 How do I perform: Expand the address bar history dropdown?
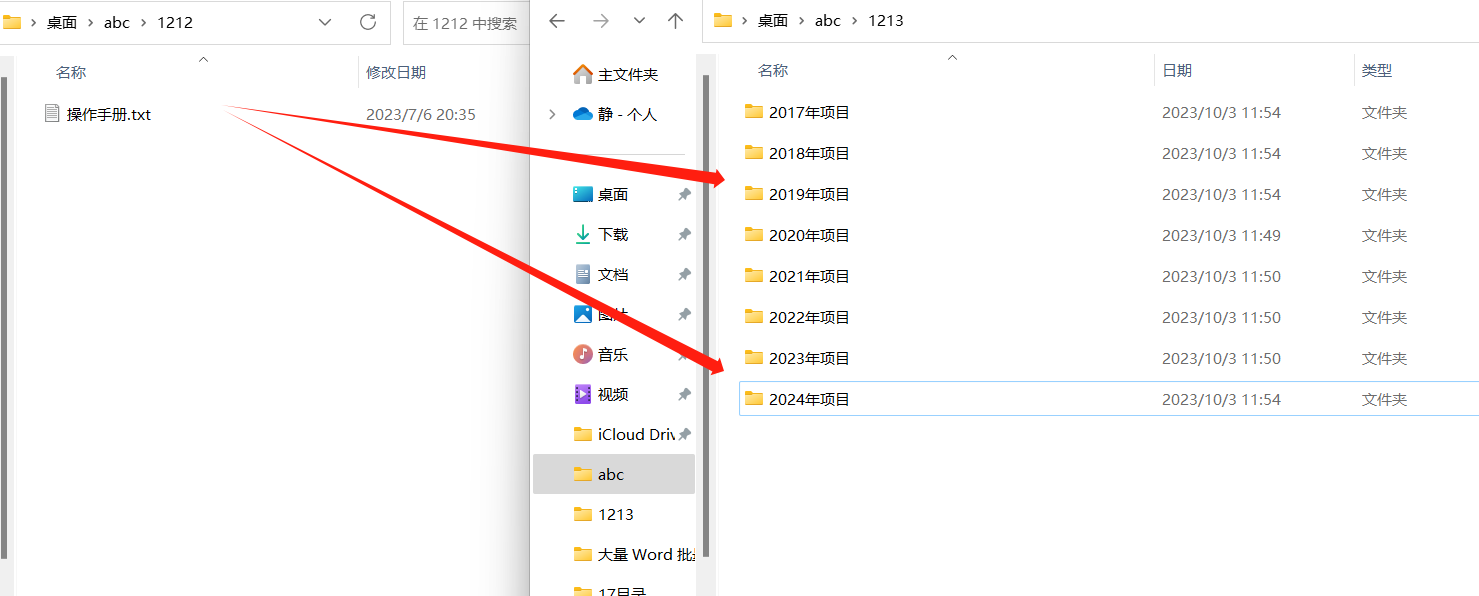coord(324,20)
